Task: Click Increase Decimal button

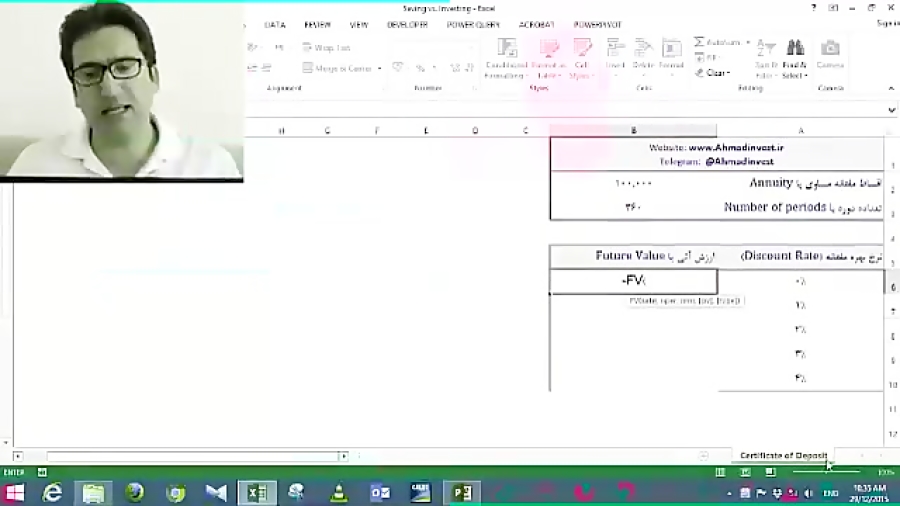Action: click(455, 68)
